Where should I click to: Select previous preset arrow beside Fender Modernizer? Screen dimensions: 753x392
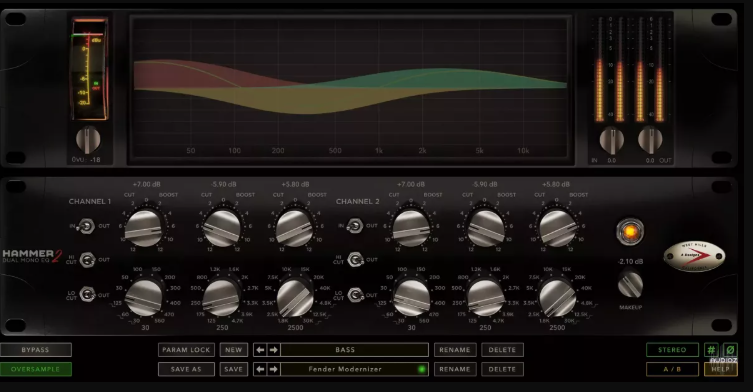(260, 369)
